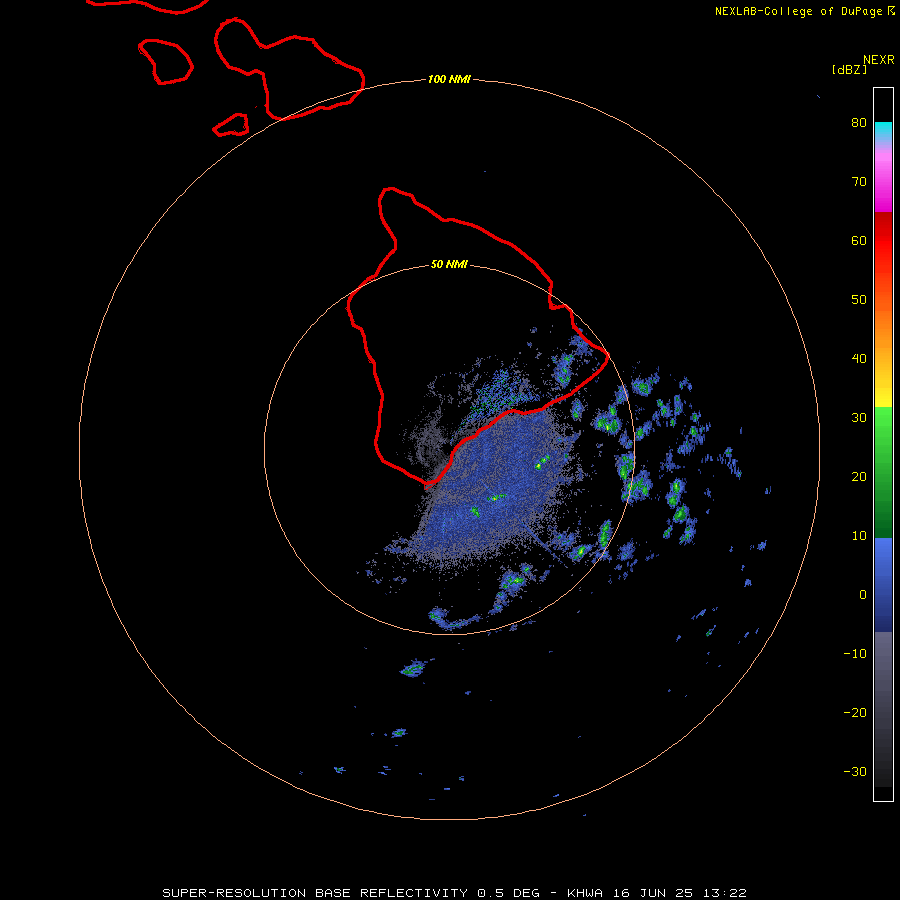Screen dimensions: 900x900
Task: Click the 60 dBZ scale value
Action: tap(859, 240)
